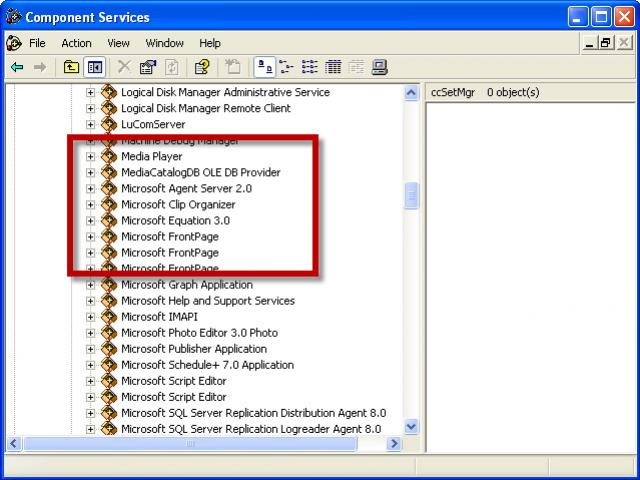Click the Forward arrow toolbar icon
This screenshot has height=480, width=640.
pyautogui.click(x=40, y=67)
